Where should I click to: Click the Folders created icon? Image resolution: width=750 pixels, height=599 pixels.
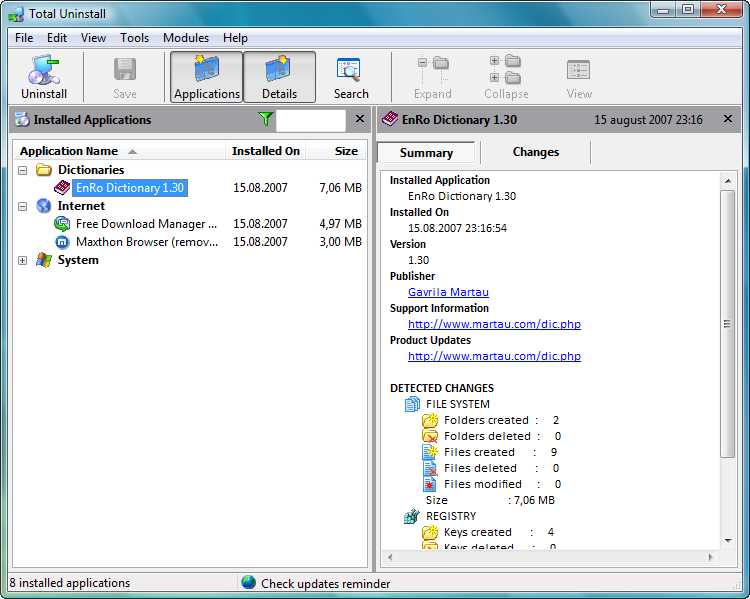430,420
